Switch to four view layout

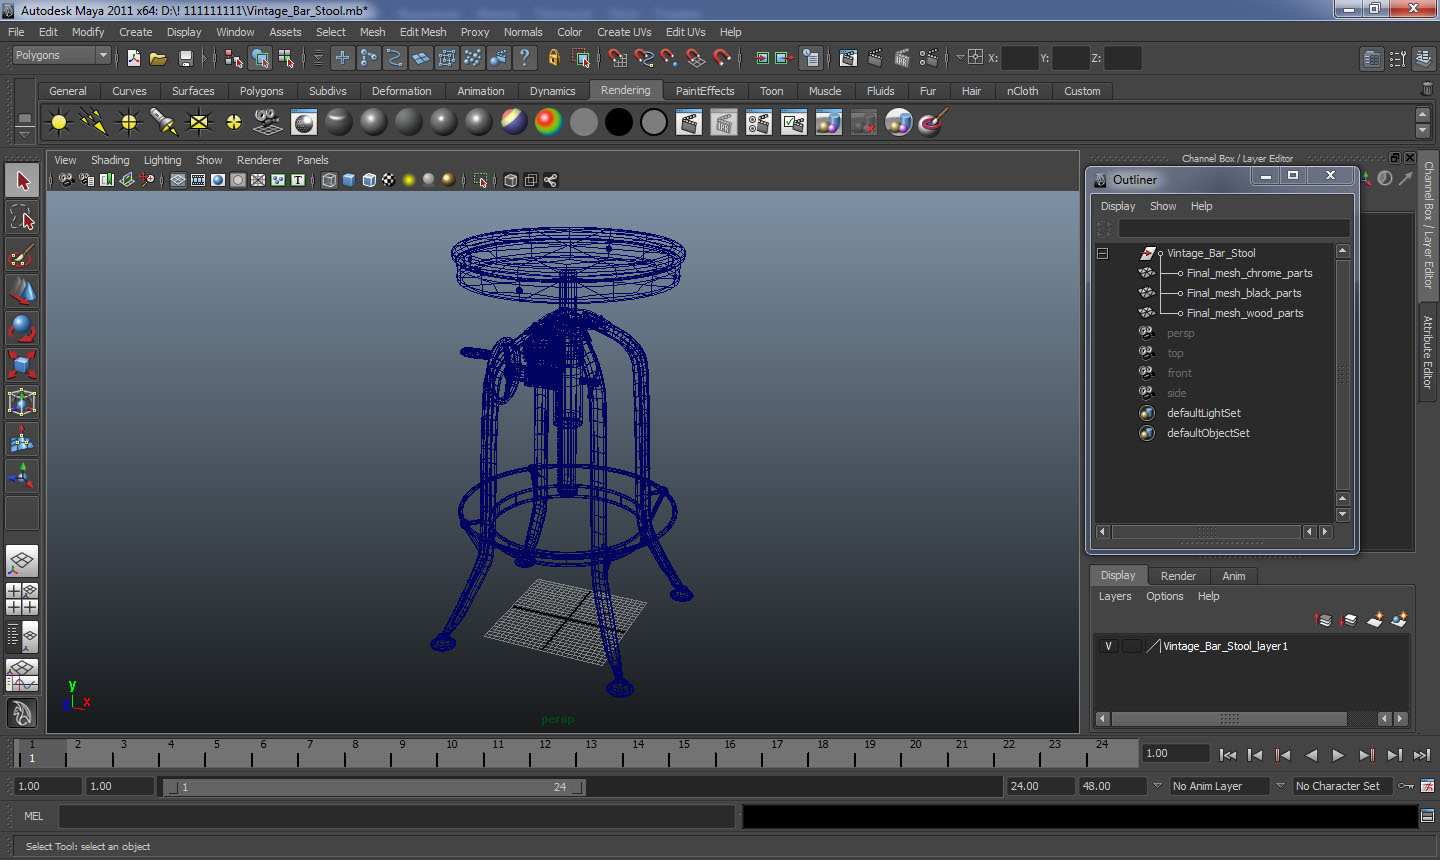22,598
